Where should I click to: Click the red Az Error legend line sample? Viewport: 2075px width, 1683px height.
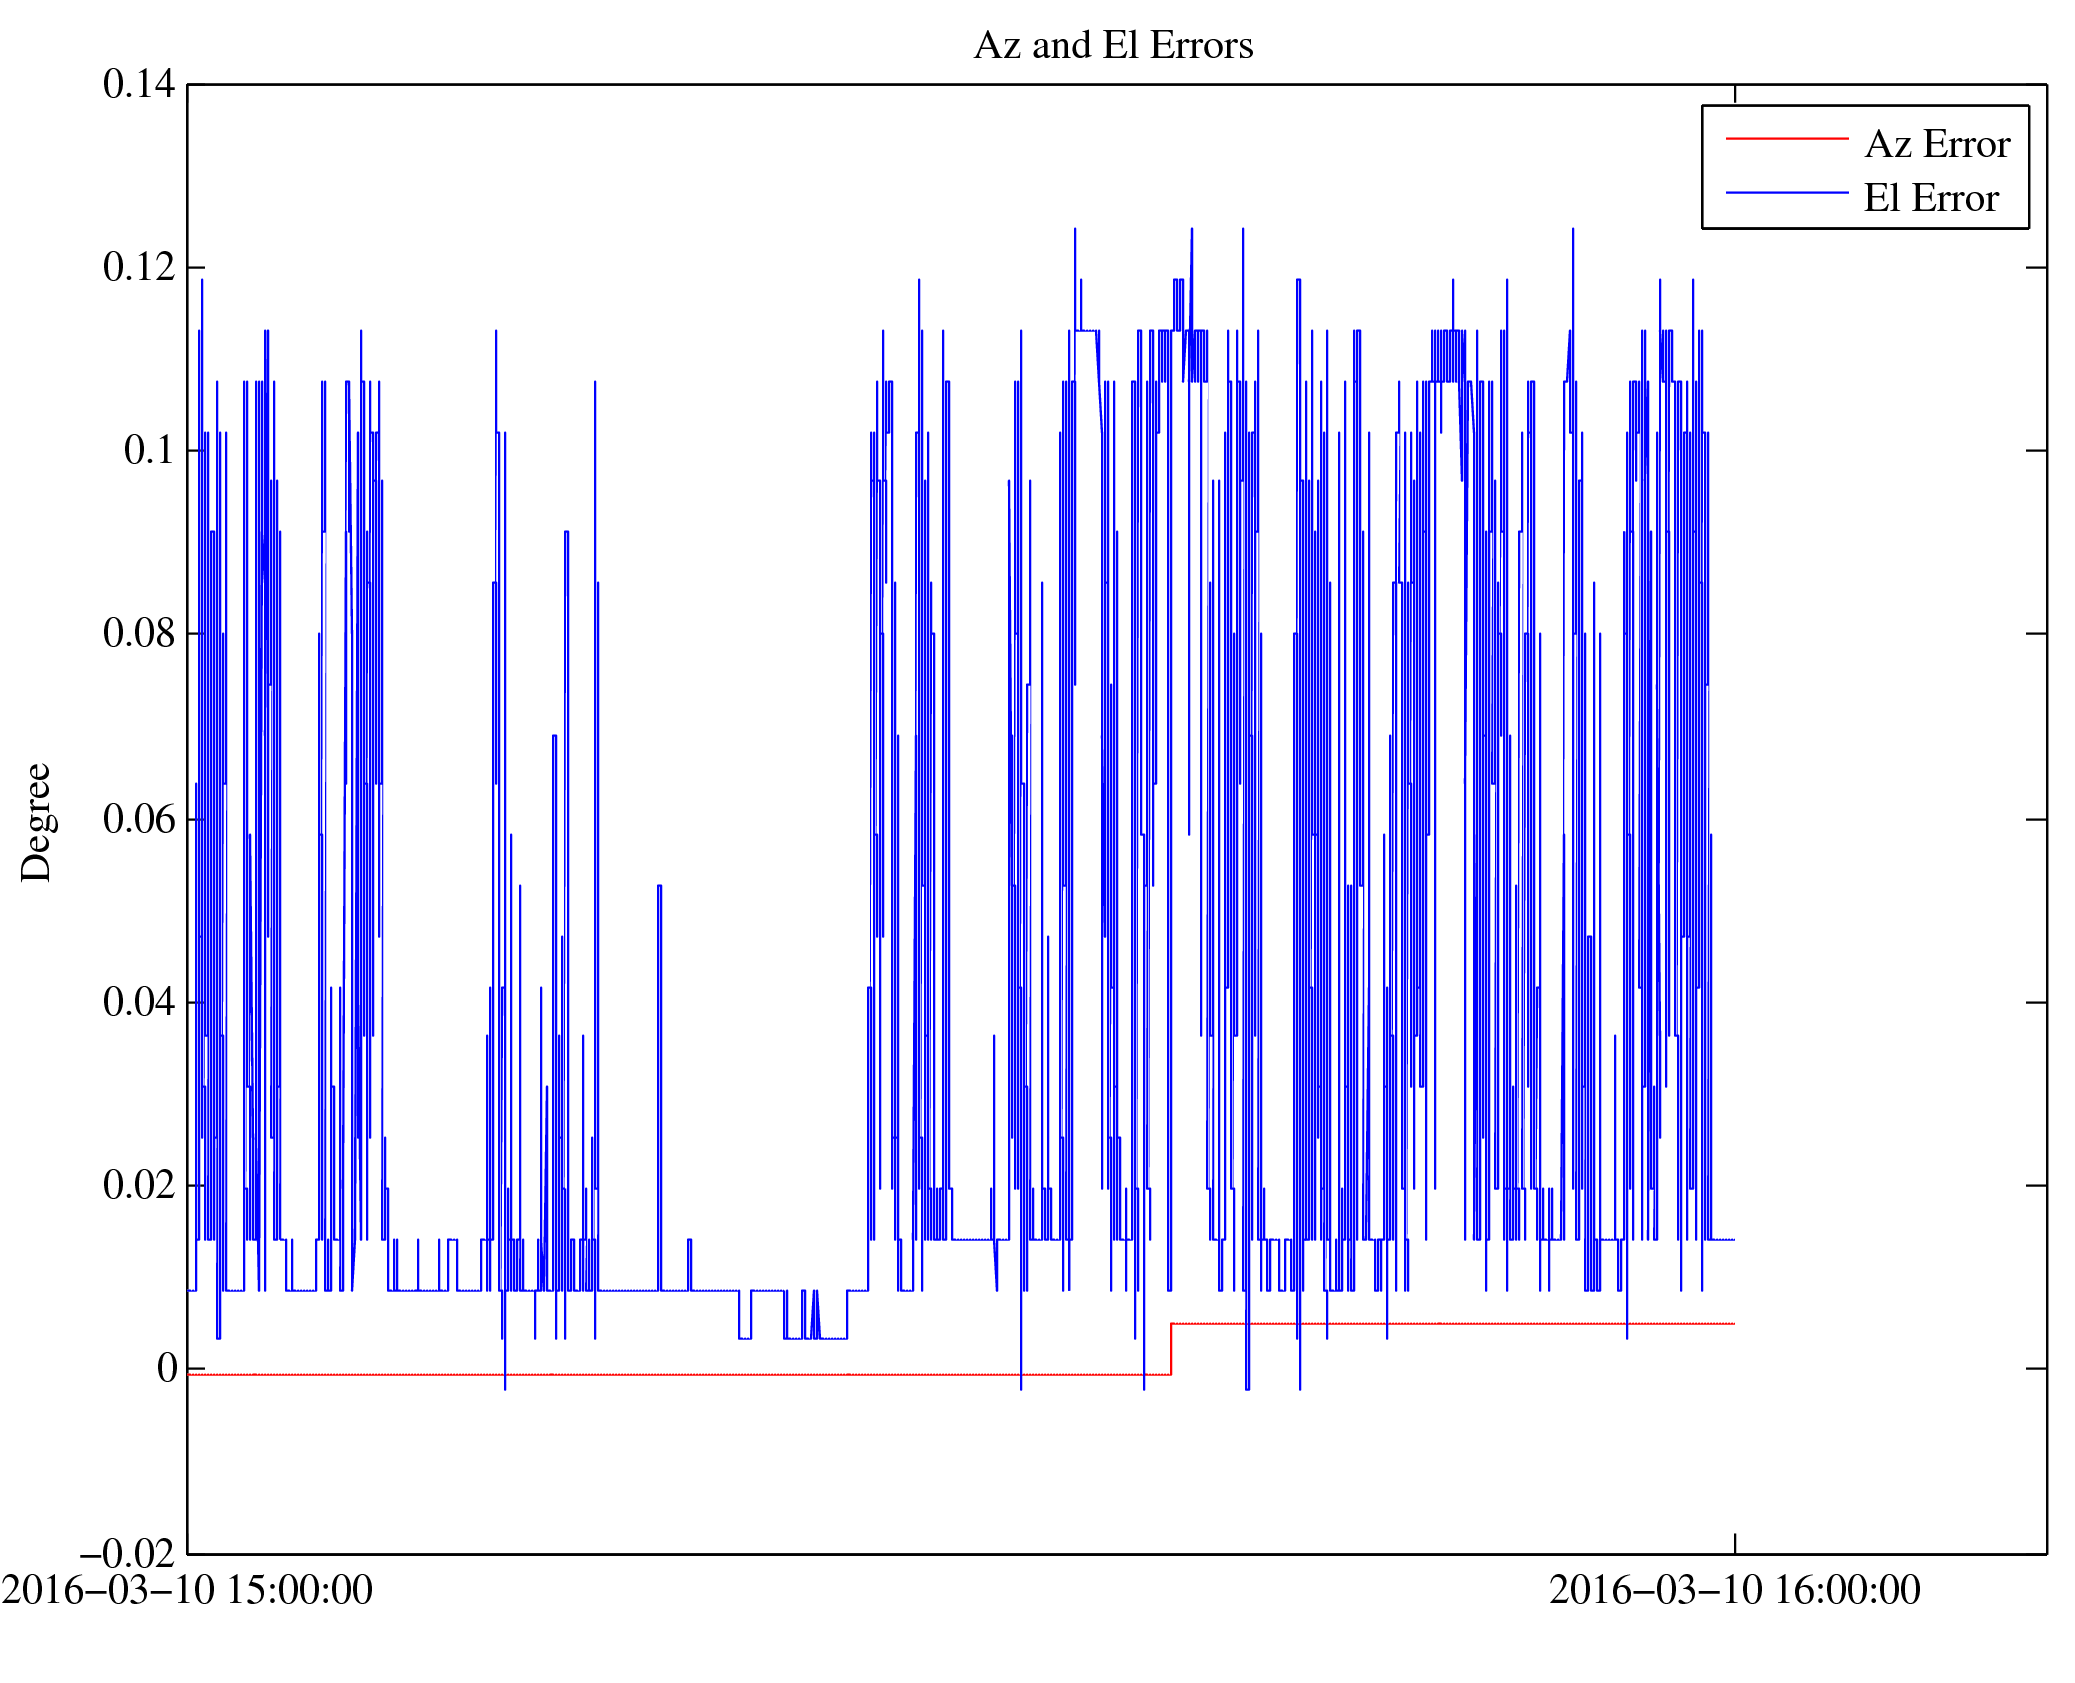coord(1786,138)
